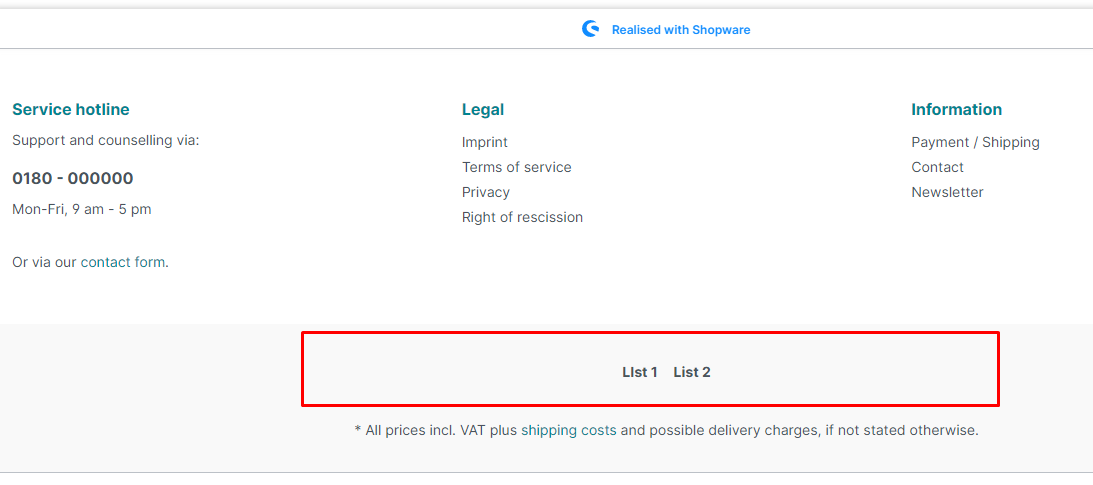Click the Support and counselling text
This screenshot has width=1093, height=485.
tap(106, 140)
